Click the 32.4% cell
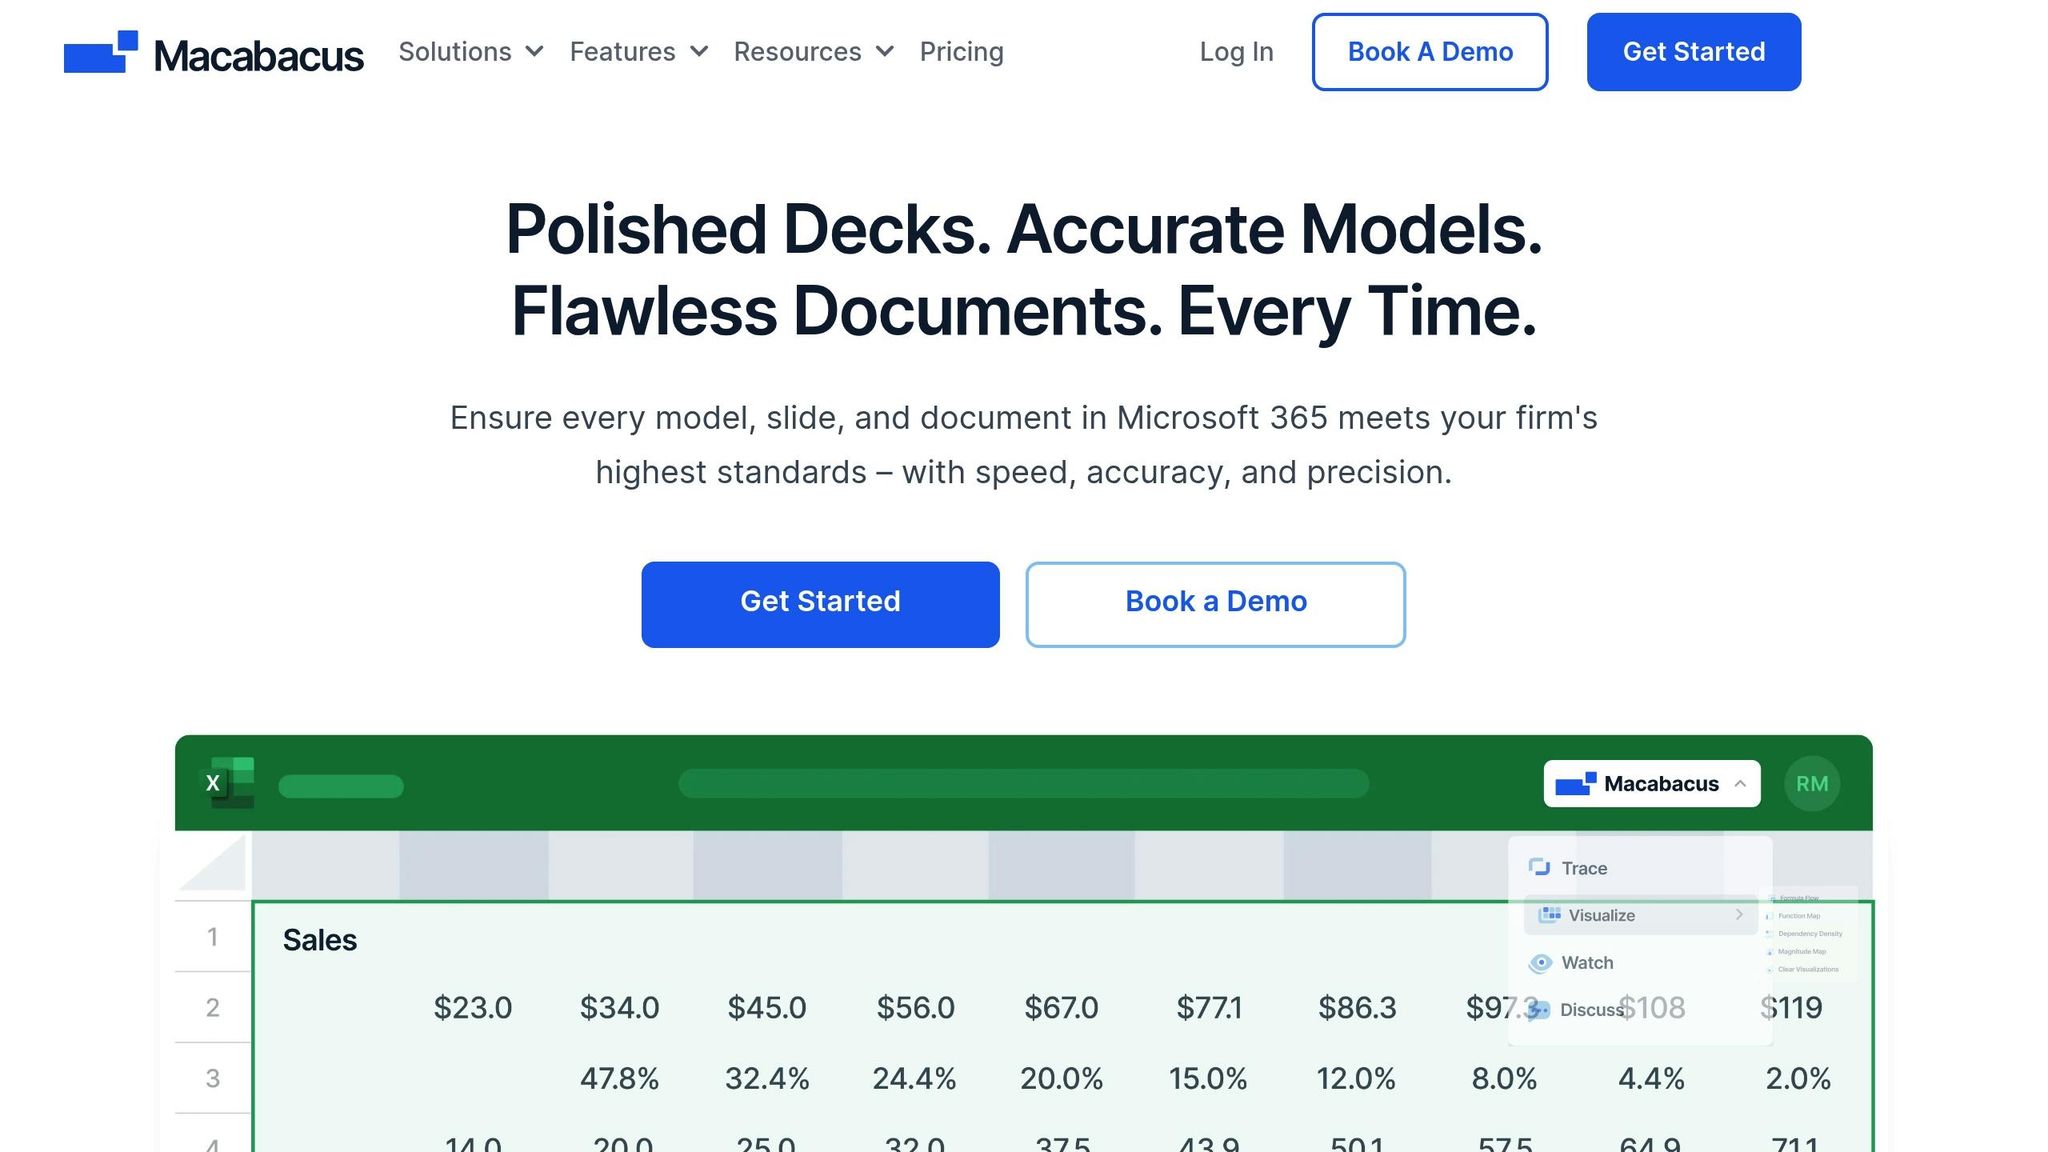The height and width of the screenshot is (1152, 2048). 767,1079
